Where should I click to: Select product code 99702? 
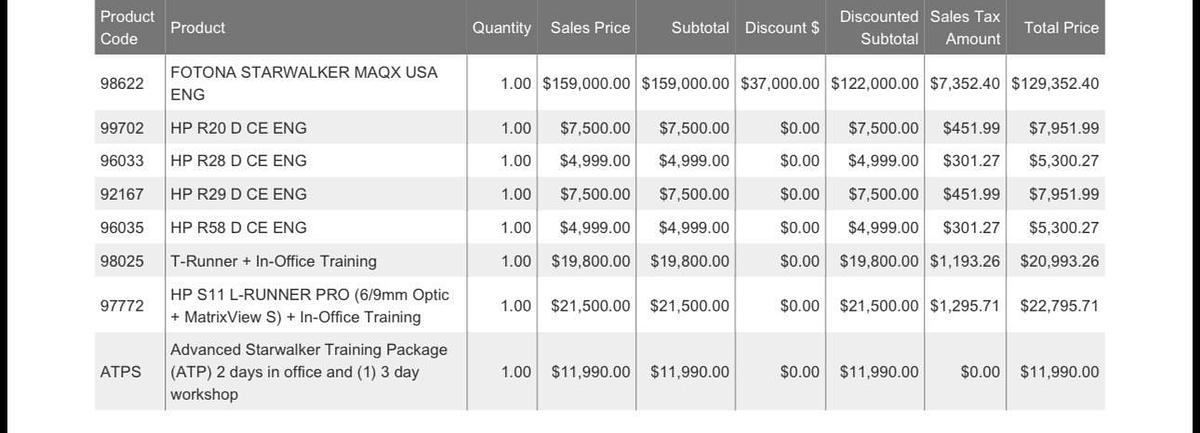(122, 128)
